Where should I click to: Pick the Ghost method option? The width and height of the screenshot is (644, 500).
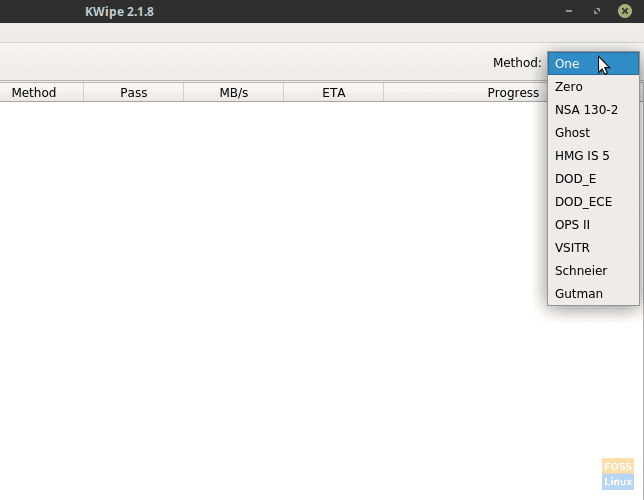[x=593, y=133]
